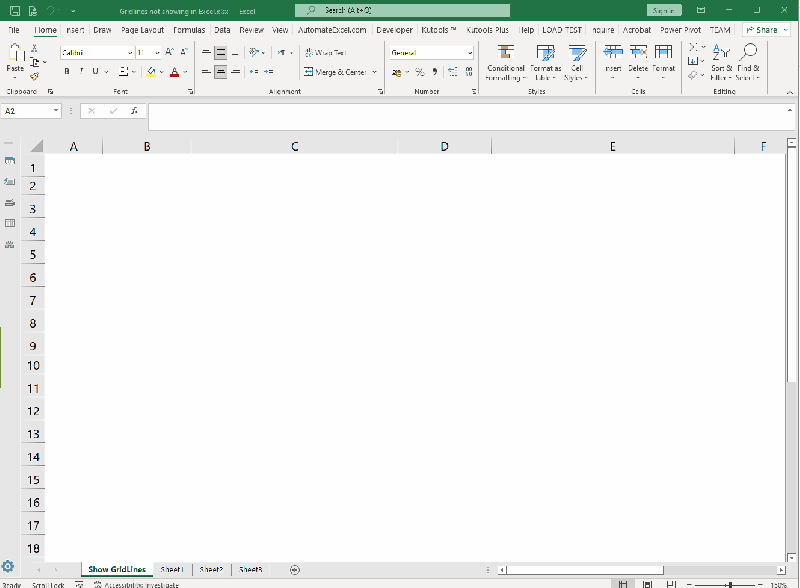Toggle bold formatting
The width and height of the screenshot is (800, 588).
(x=66, y=72)
